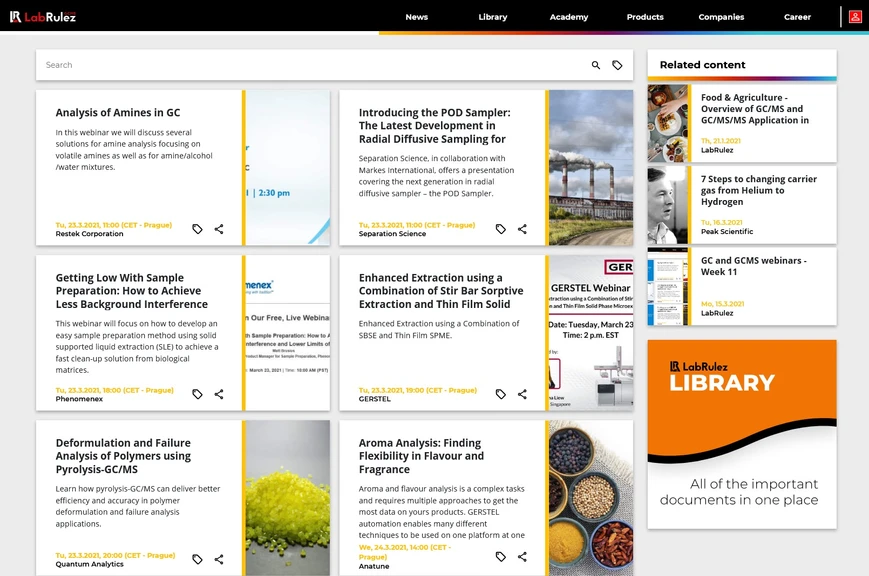Click the tag icon on Deformulation of Polymers card
Image resolution: width=869 pixels, height=576 pixels.
pyautogui.click(x=197, y=559)
